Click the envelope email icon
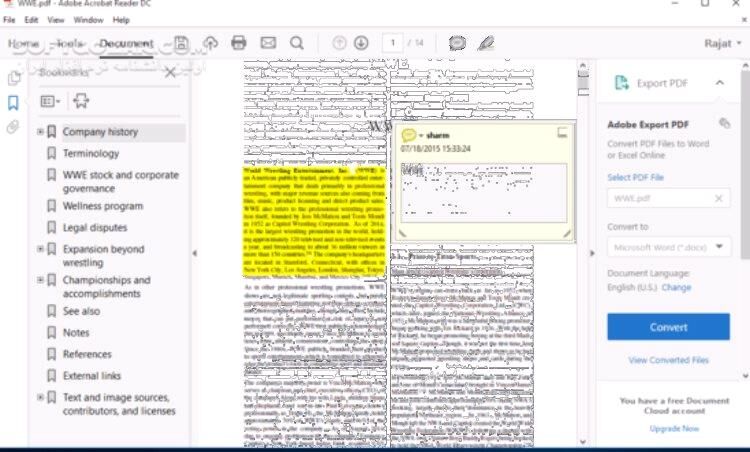This screenshot has height=452, width=750. coord(268,43)
